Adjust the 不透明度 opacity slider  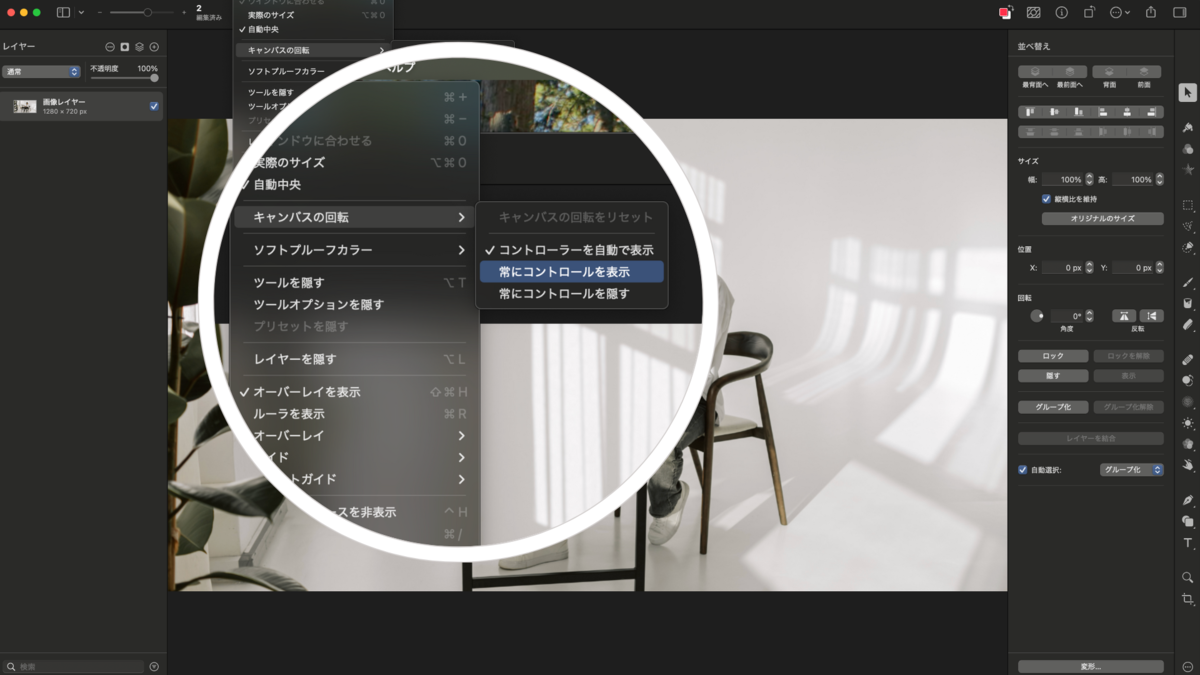click(x=124, y=78)
